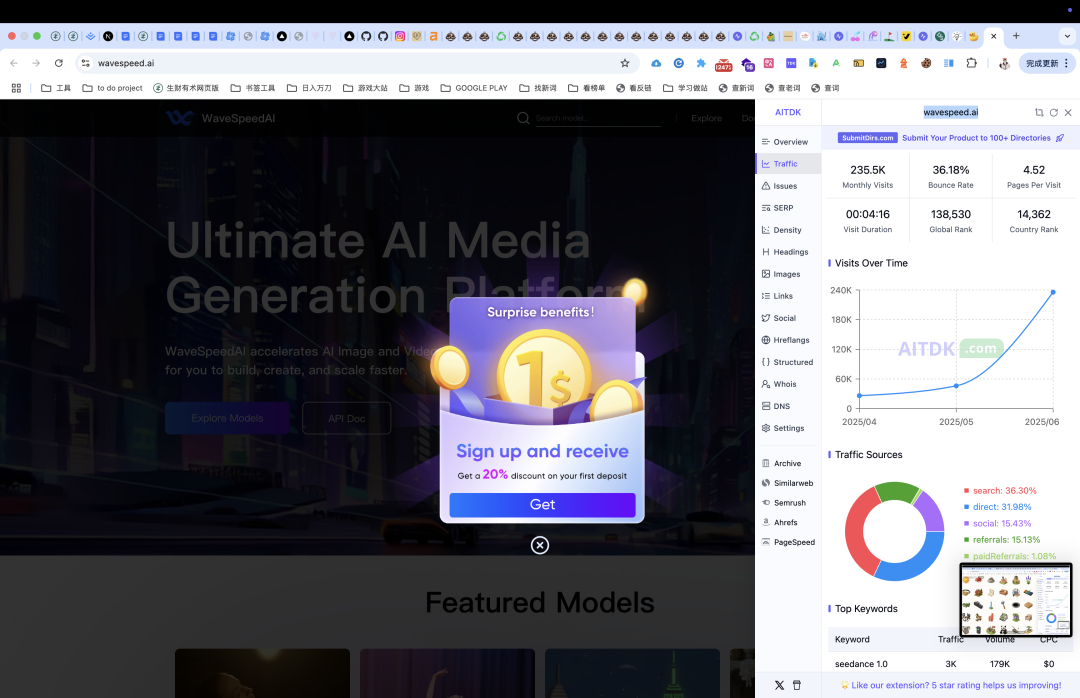Open the 日入万刀 bookmark folder
Screen dimensions: 1080x698
[x=309, y=88]
